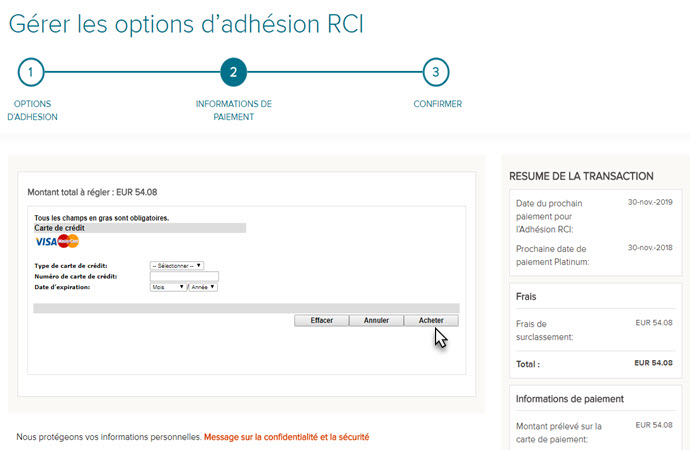Click the 'Frais' section header
The image size is (690, 450).
tap(528, 297)
